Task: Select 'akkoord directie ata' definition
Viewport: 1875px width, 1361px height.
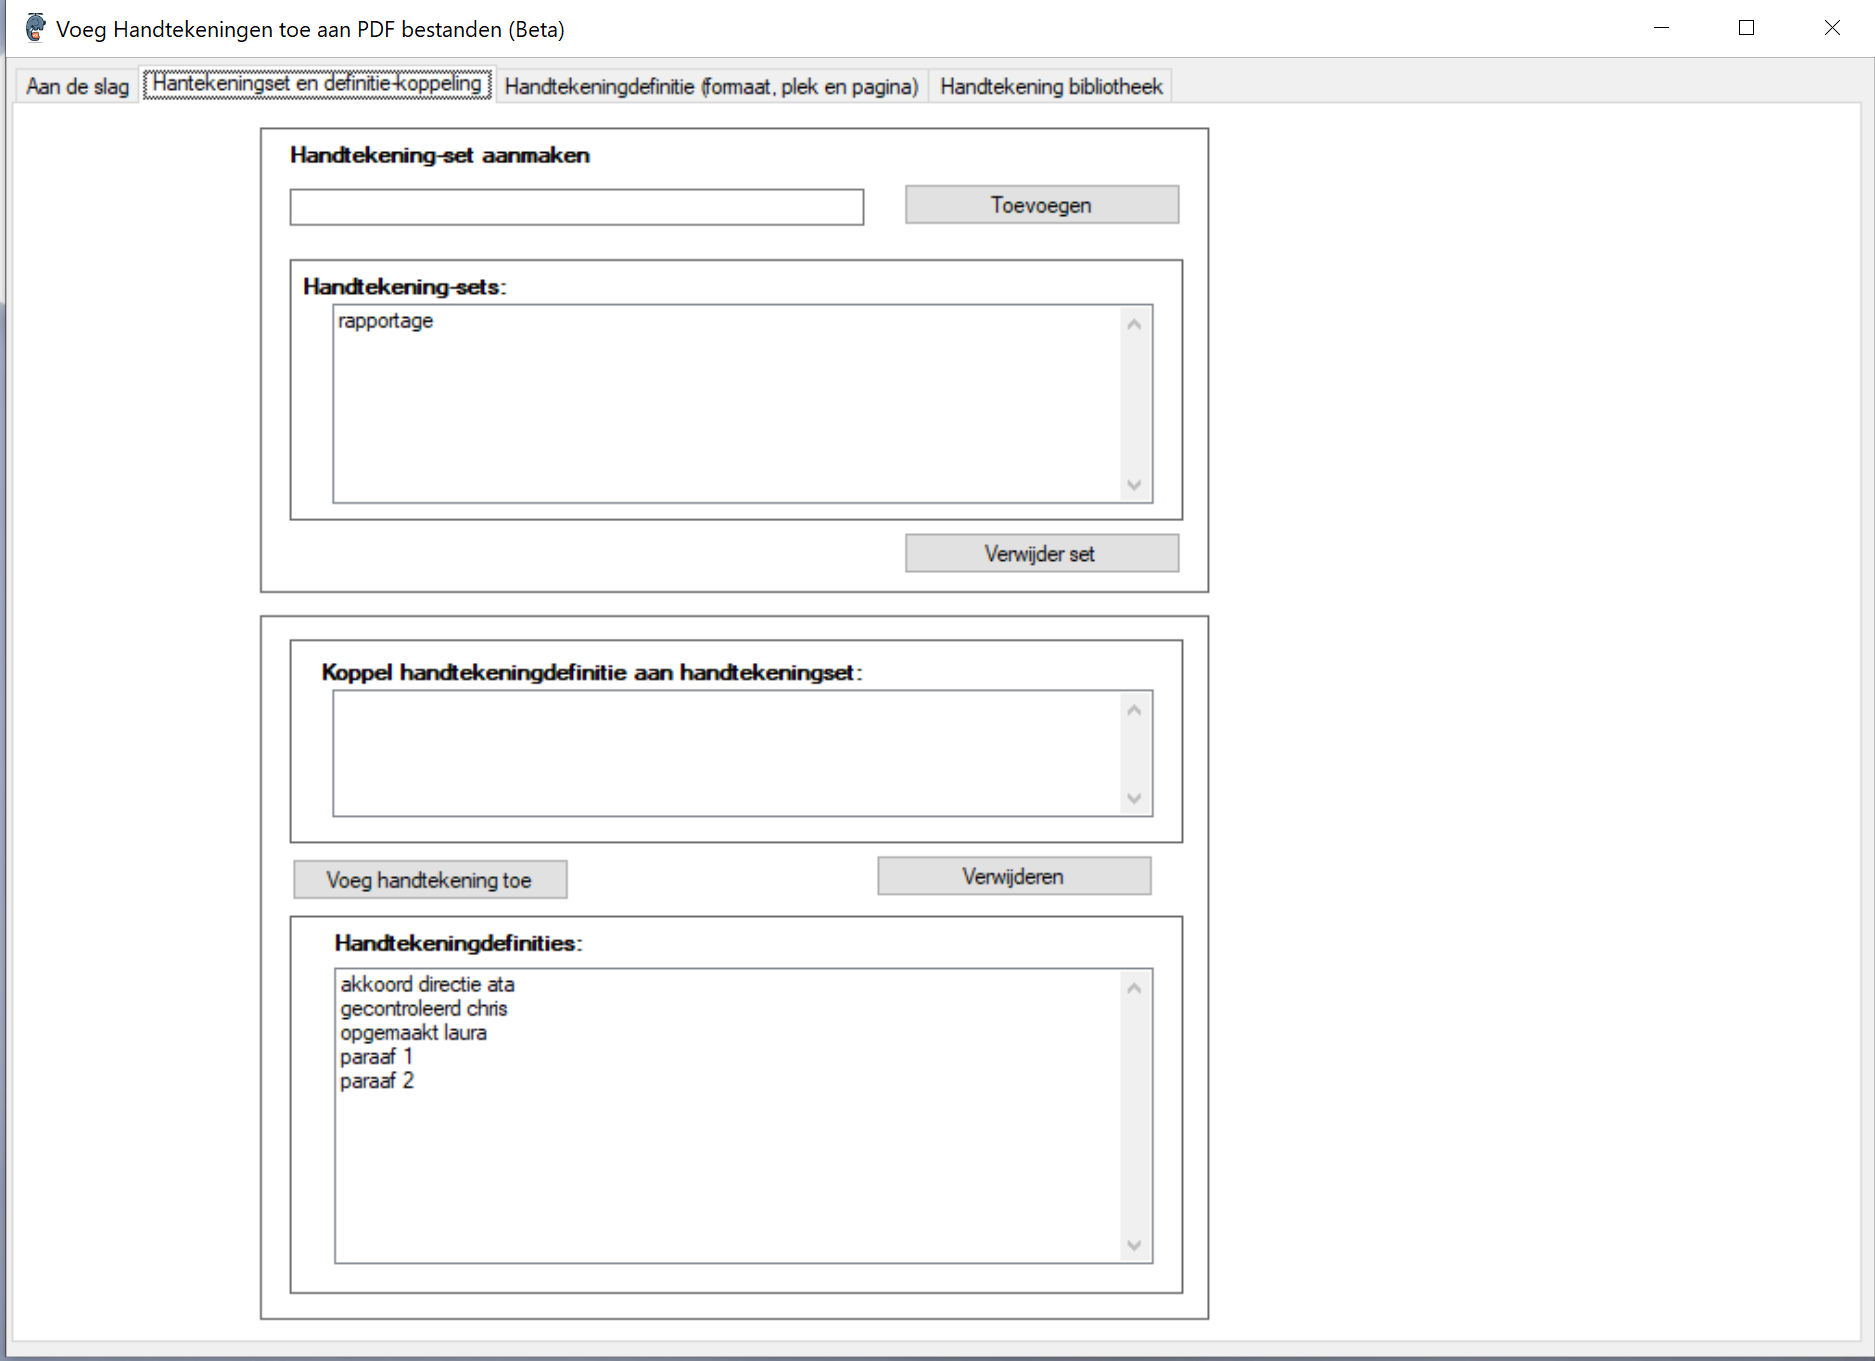Action: click(427, 984)
